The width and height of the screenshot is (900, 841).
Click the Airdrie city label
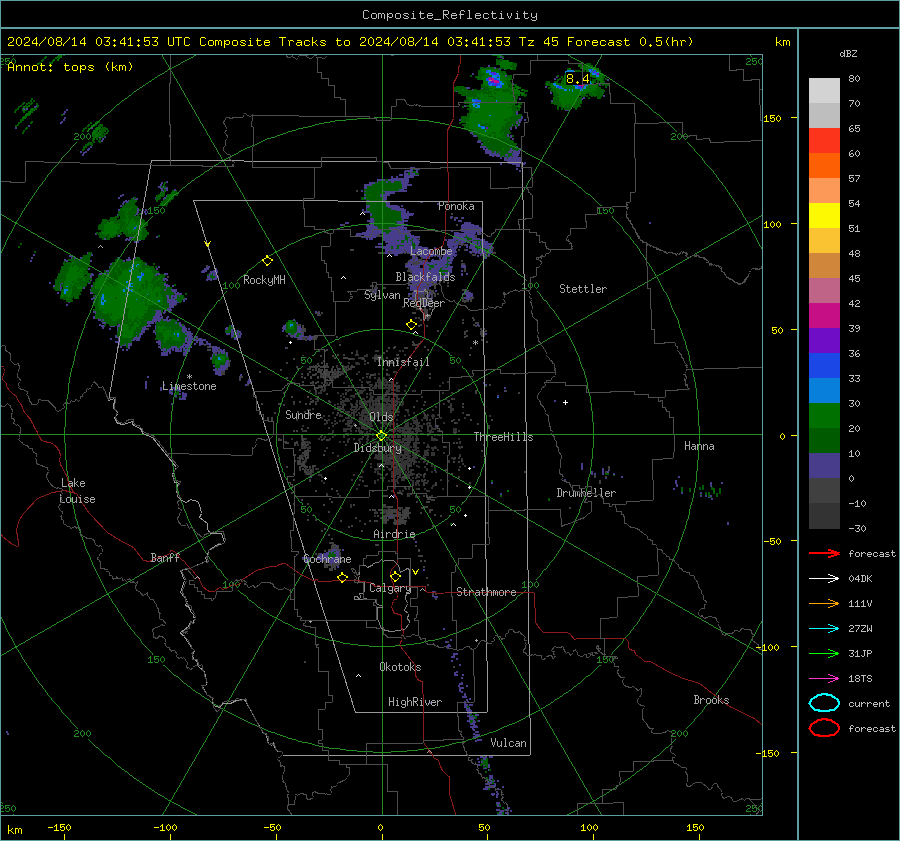[x=394, y=534]
